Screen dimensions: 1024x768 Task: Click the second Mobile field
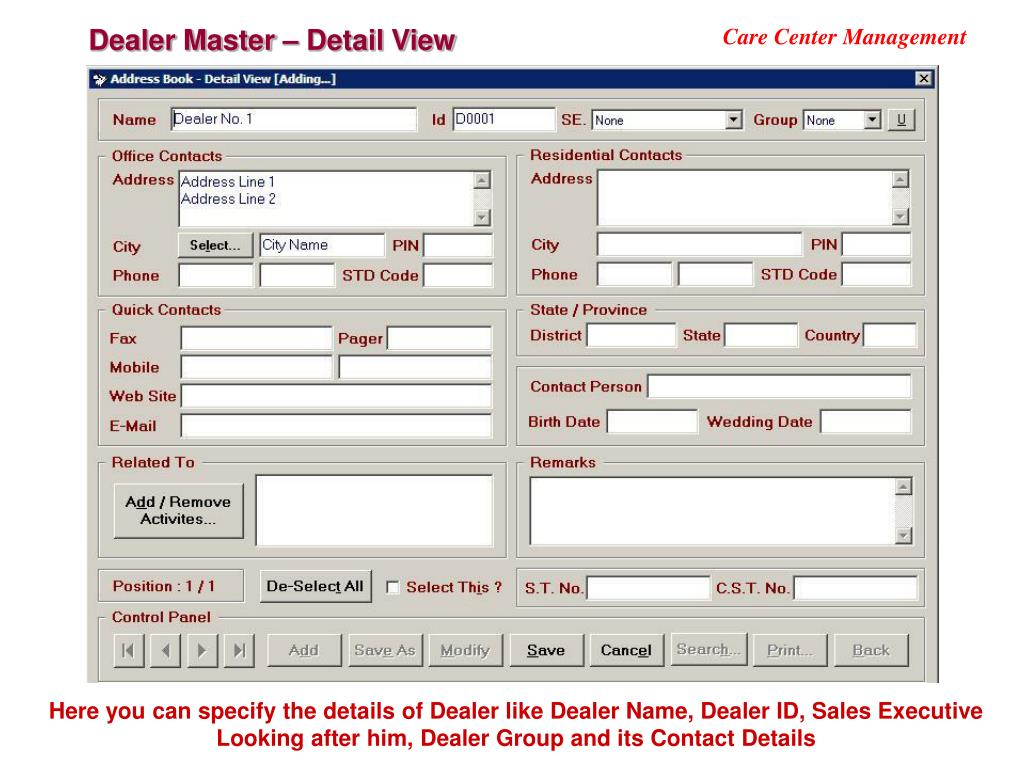point(415,367)
